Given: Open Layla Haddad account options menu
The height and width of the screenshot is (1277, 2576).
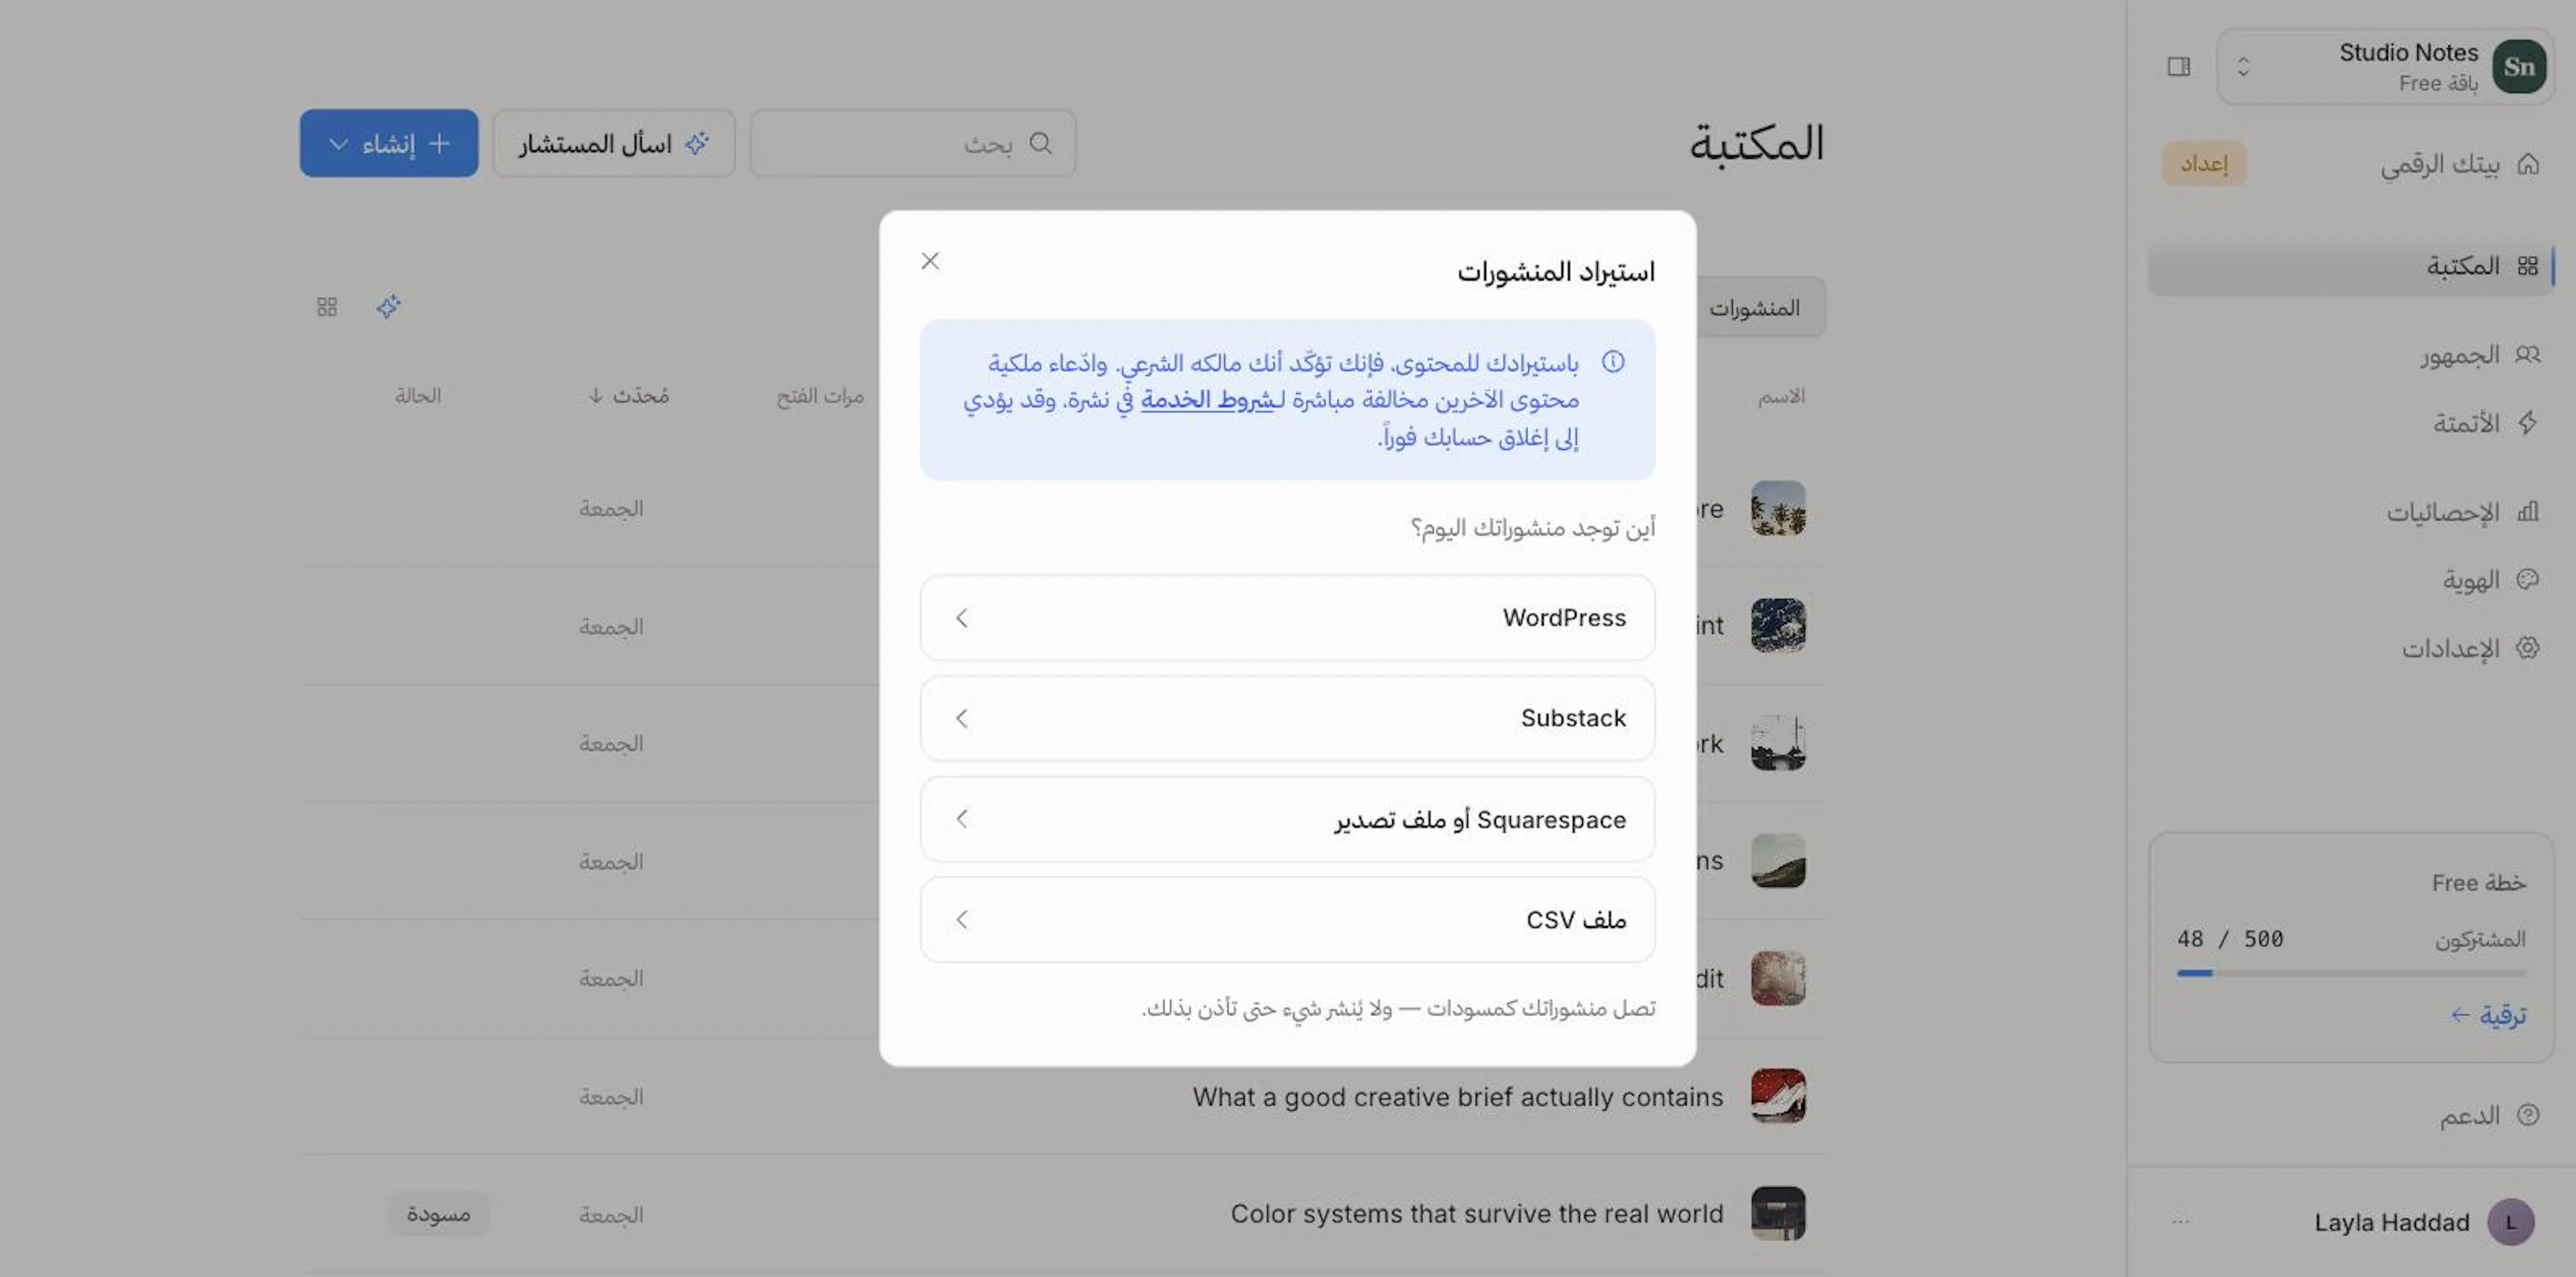Looking at the screenshot, I should (x=2181, y=1222).
